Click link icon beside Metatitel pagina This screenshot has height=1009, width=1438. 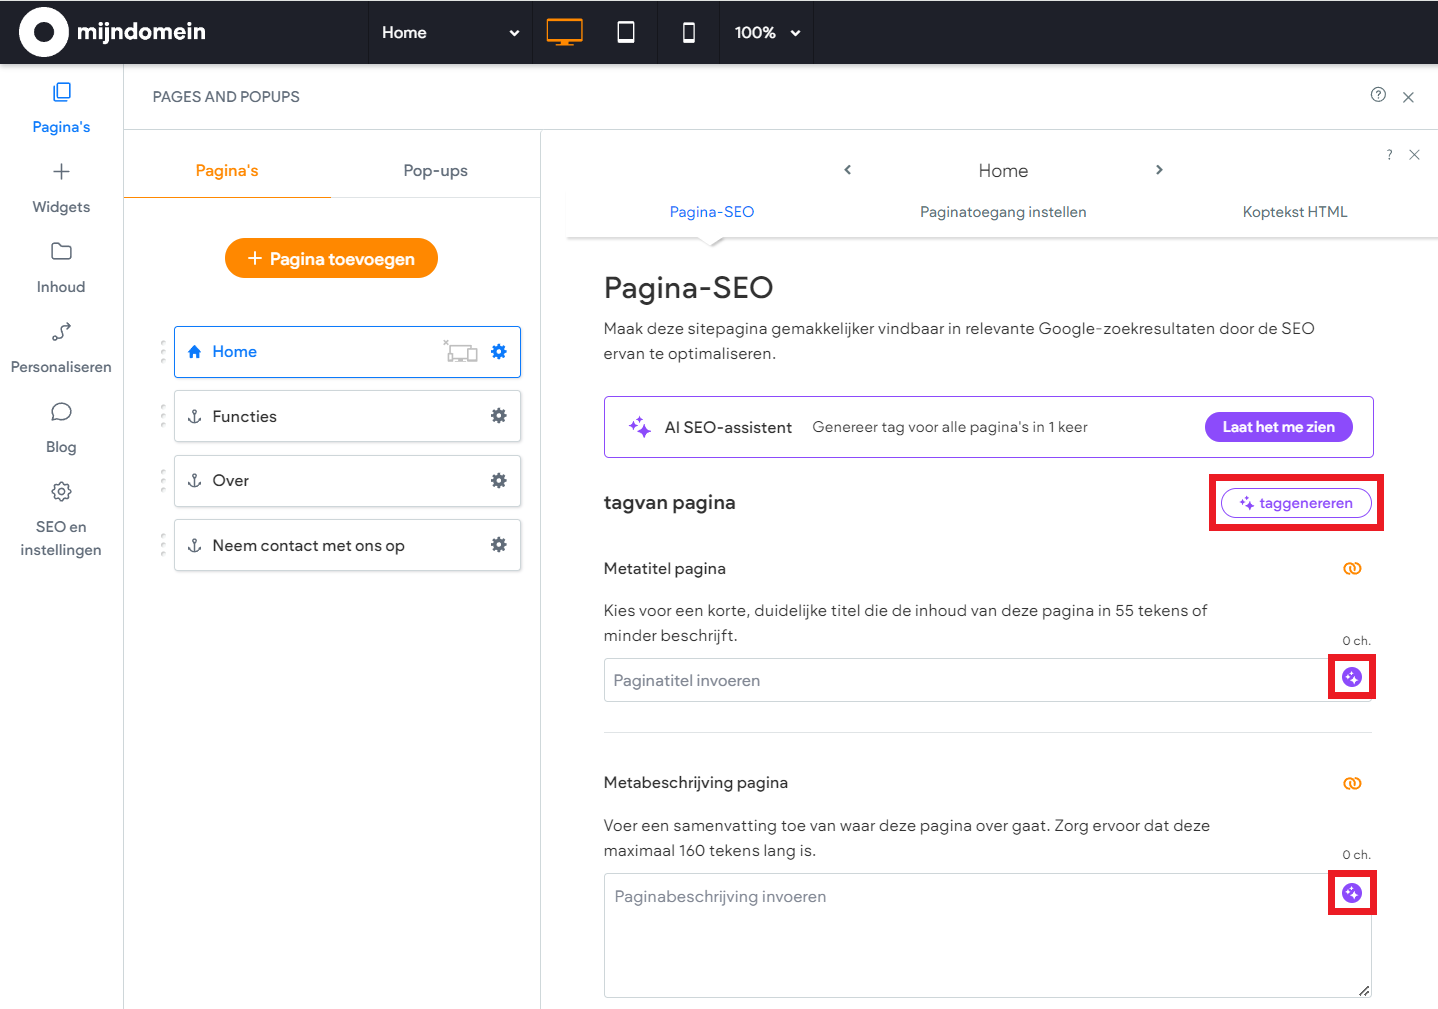pos(1351,569)
